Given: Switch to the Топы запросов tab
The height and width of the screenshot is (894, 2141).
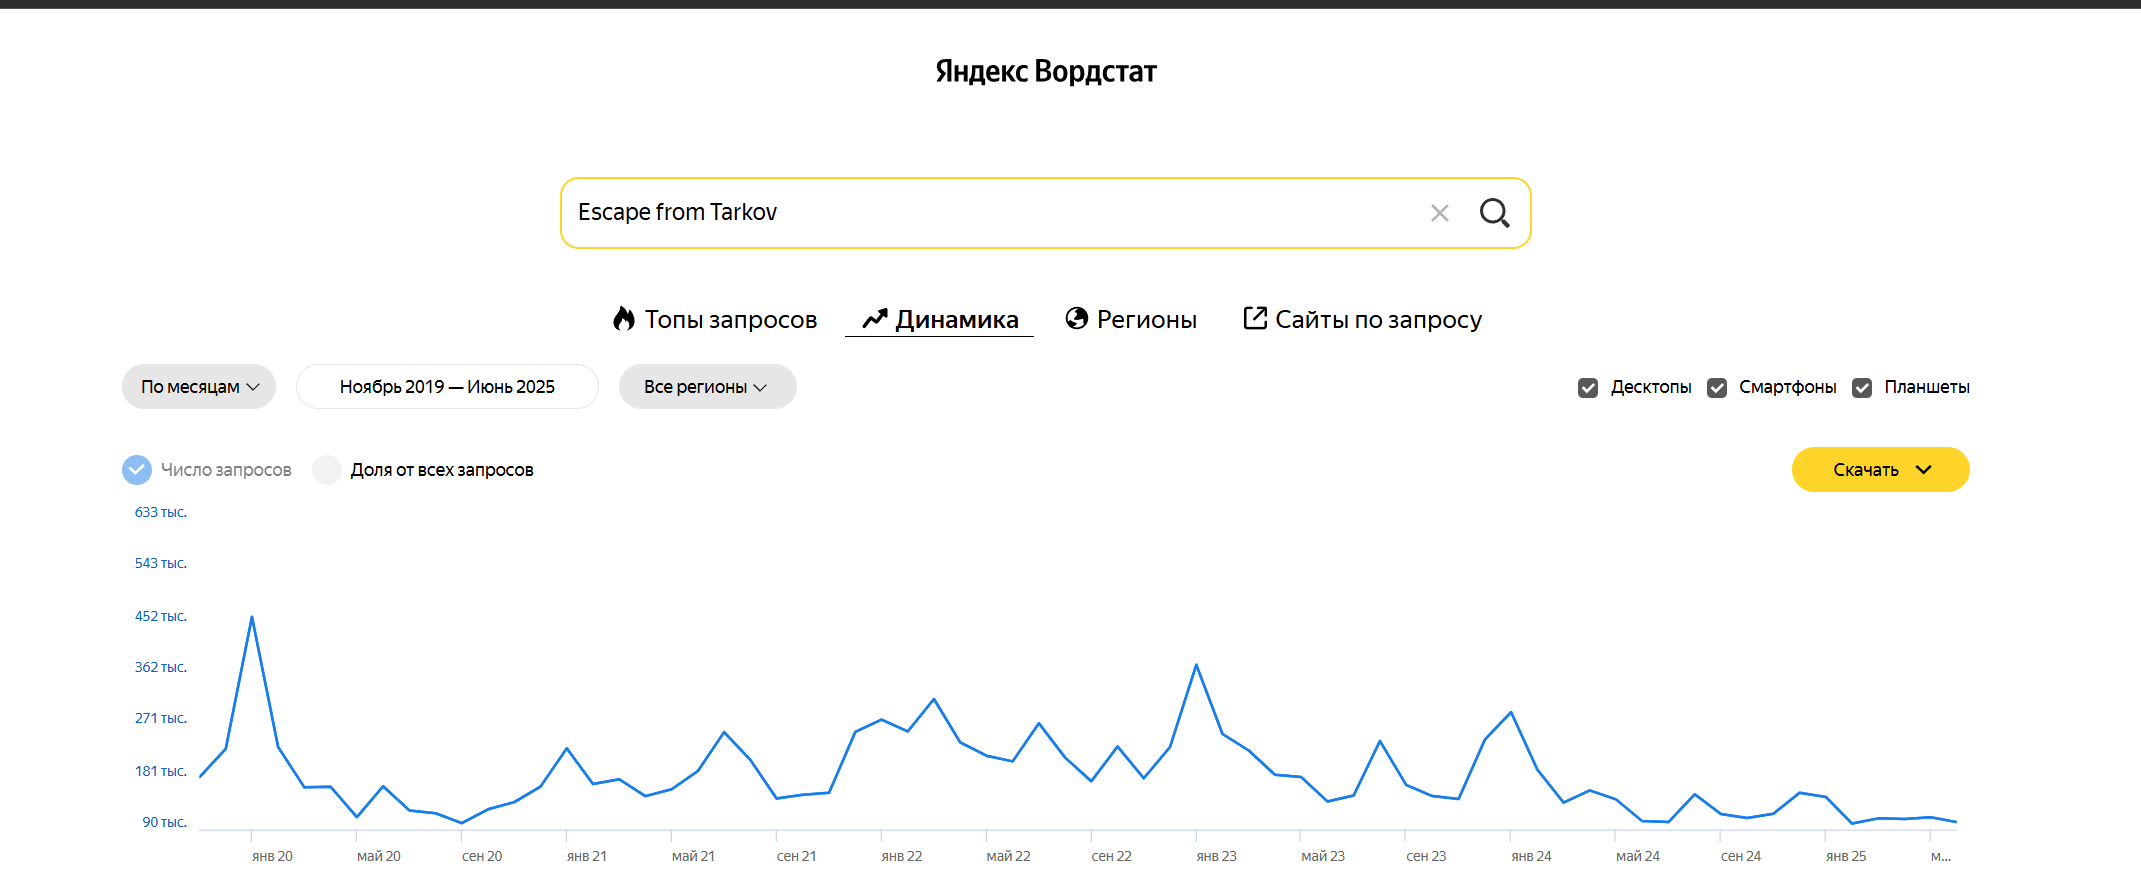Looking at the screenshot, I should click(x=730, y=320).
